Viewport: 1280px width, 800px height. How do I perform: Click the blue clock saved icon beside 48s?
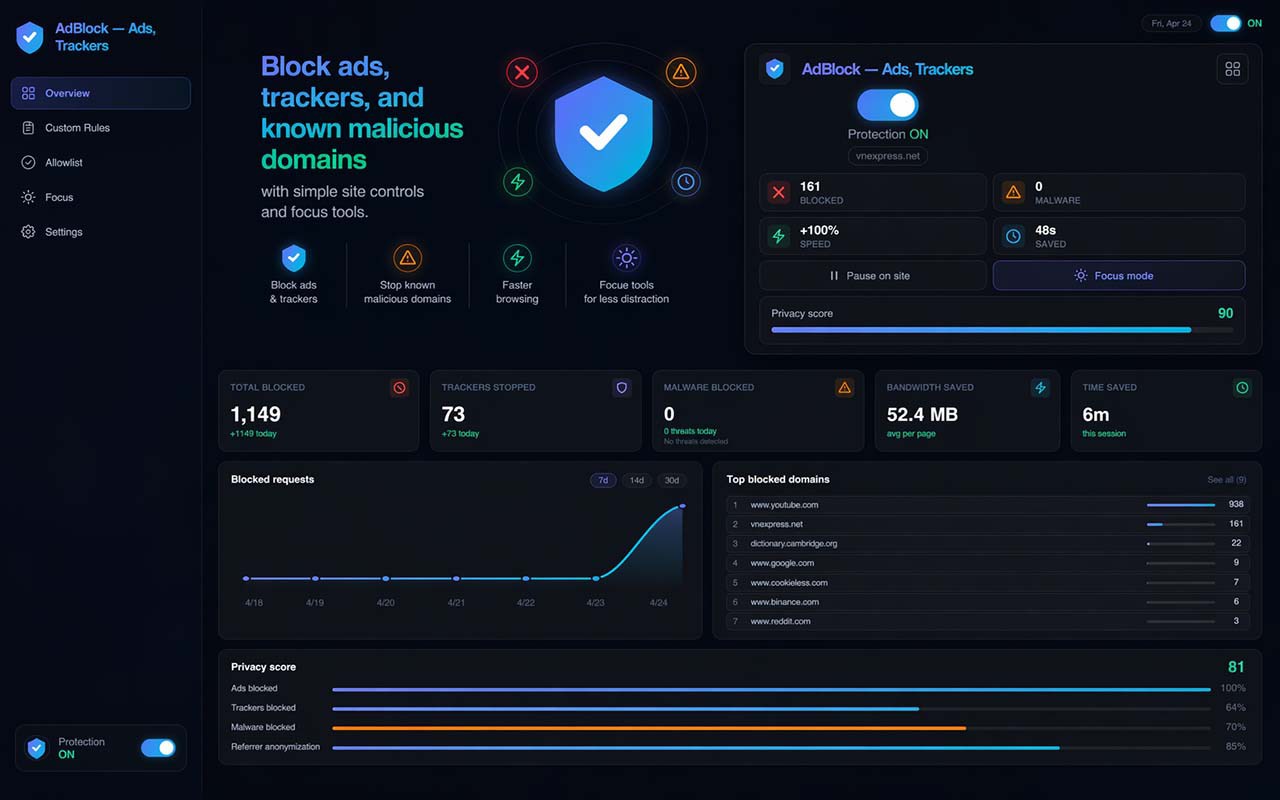point(1013,236)
